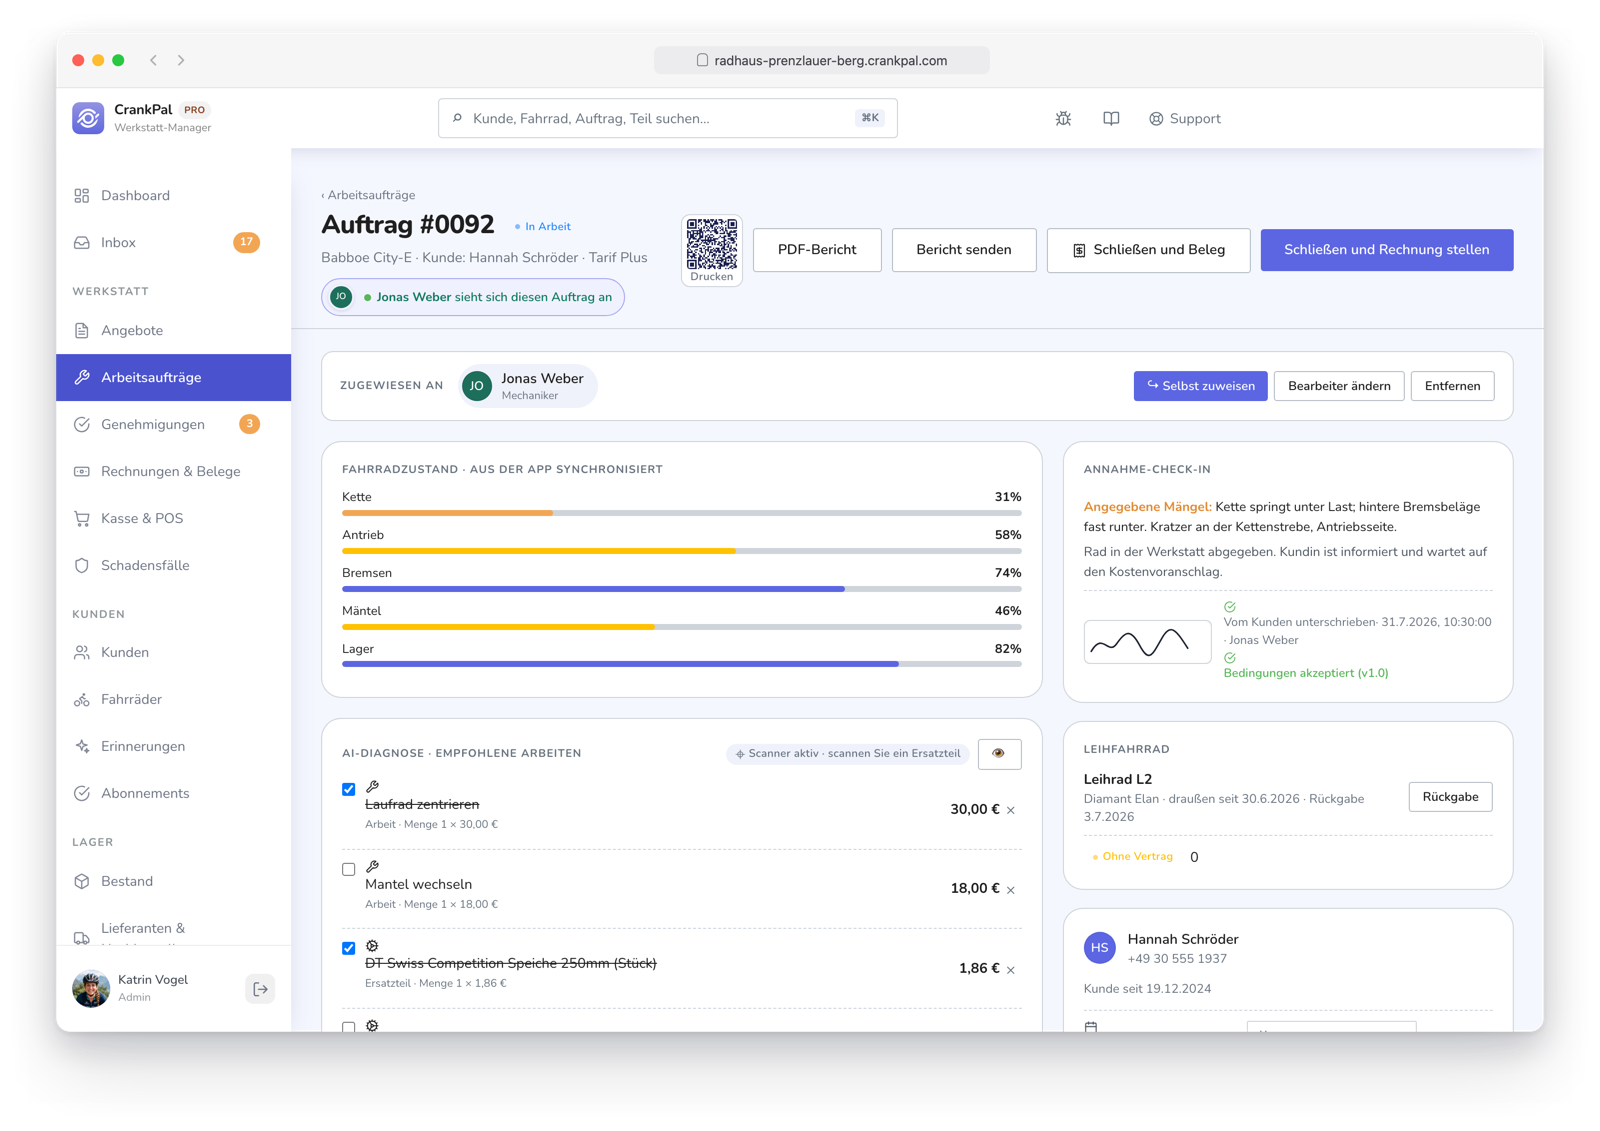Click the Bericht senden button
Image resolution: width=1600 pixels, height=1131 pixels.
(964, 250)
